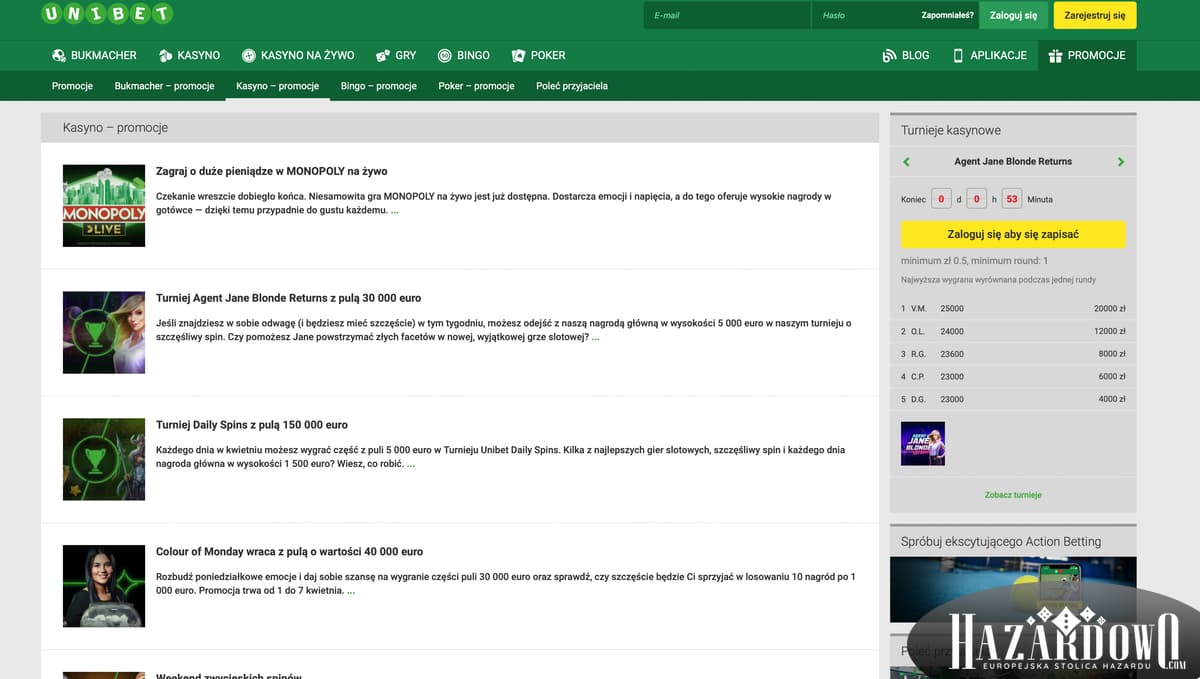Select leaderboard row 5 D.G.

(x=1013, y=399)
